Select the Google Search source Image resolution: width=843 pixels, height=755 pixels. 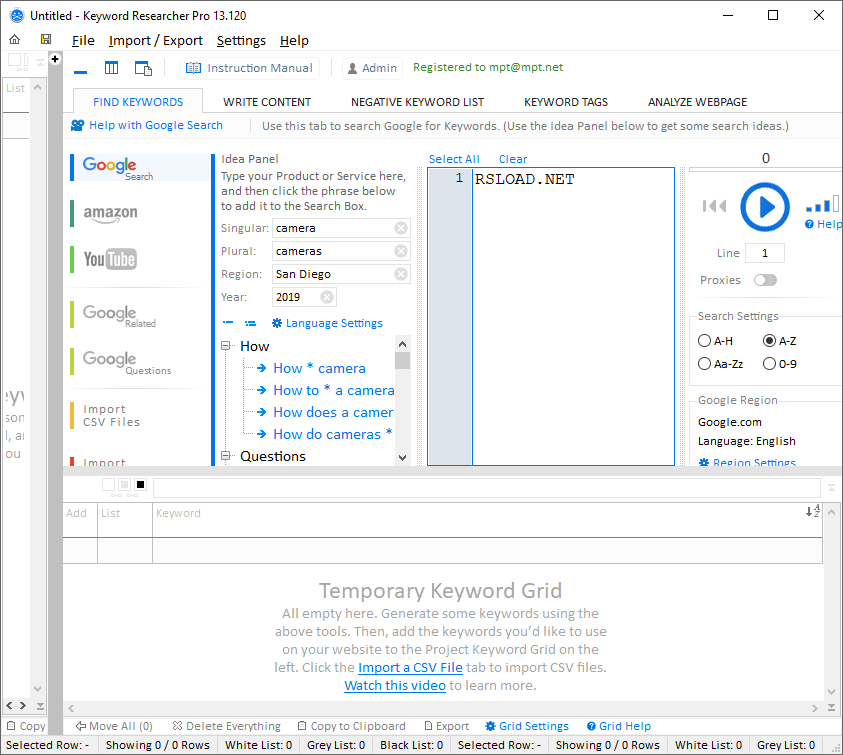(x=141, y=168)
